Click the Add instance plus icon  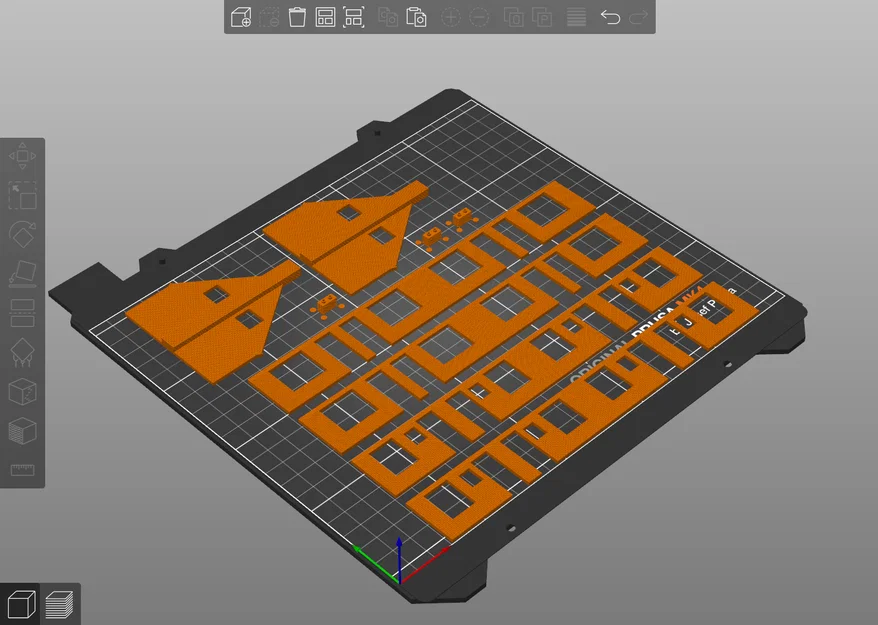(x=451, y=17)
